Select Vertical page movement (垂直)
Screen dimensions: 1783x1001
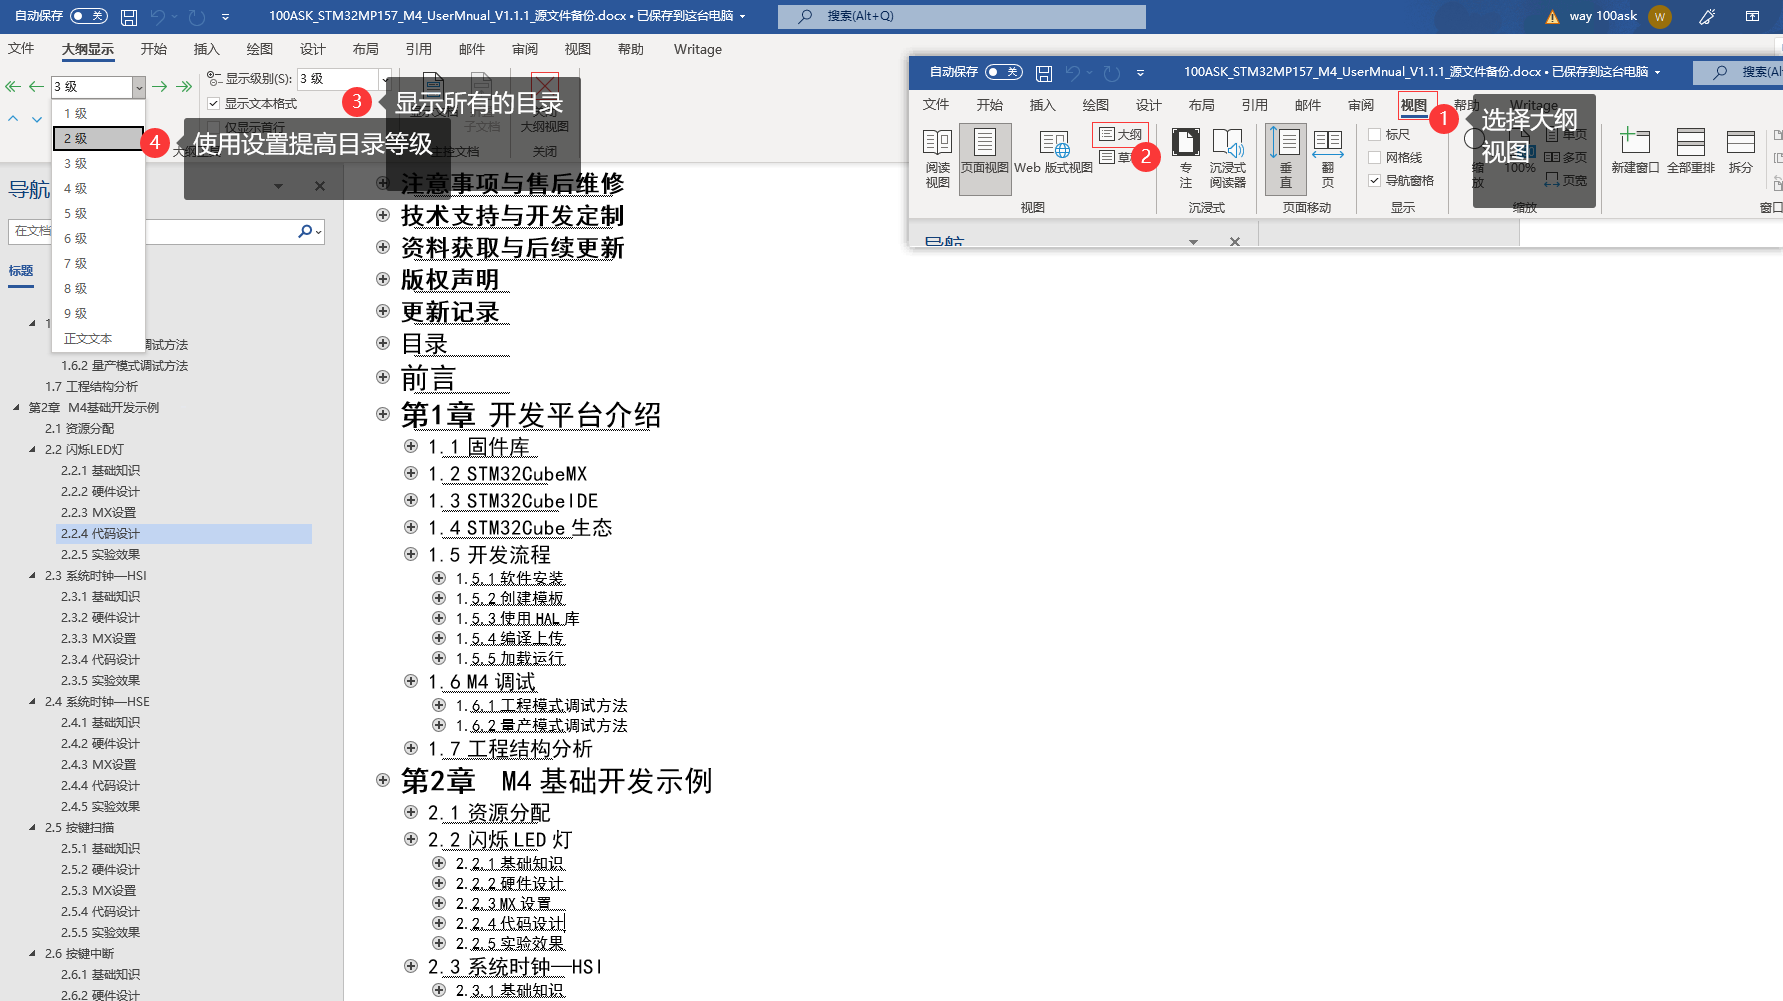tap(1286, 158)
